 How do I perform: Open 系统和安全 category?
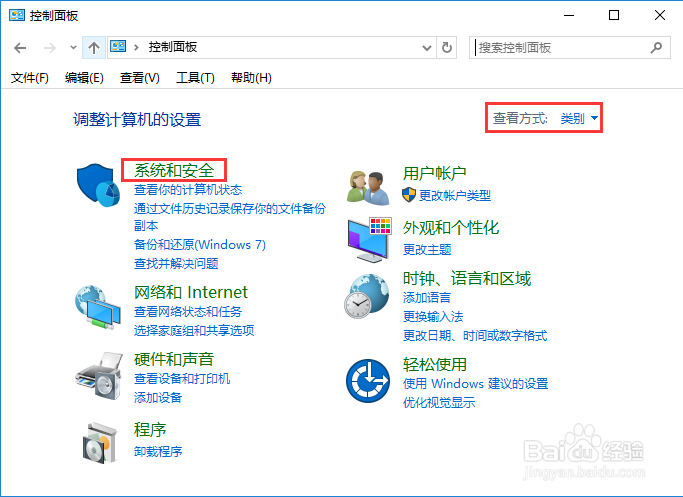[x=174, y=170]
